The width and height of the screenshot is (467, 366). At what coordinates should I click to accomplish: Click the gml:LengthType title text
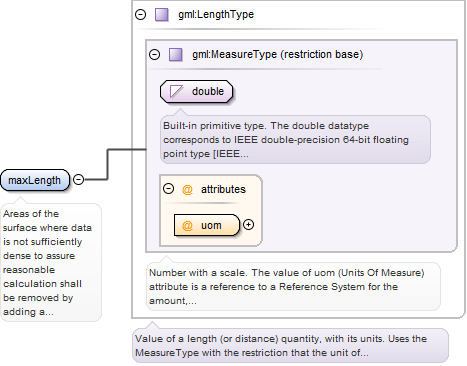[x=216, y=14]
